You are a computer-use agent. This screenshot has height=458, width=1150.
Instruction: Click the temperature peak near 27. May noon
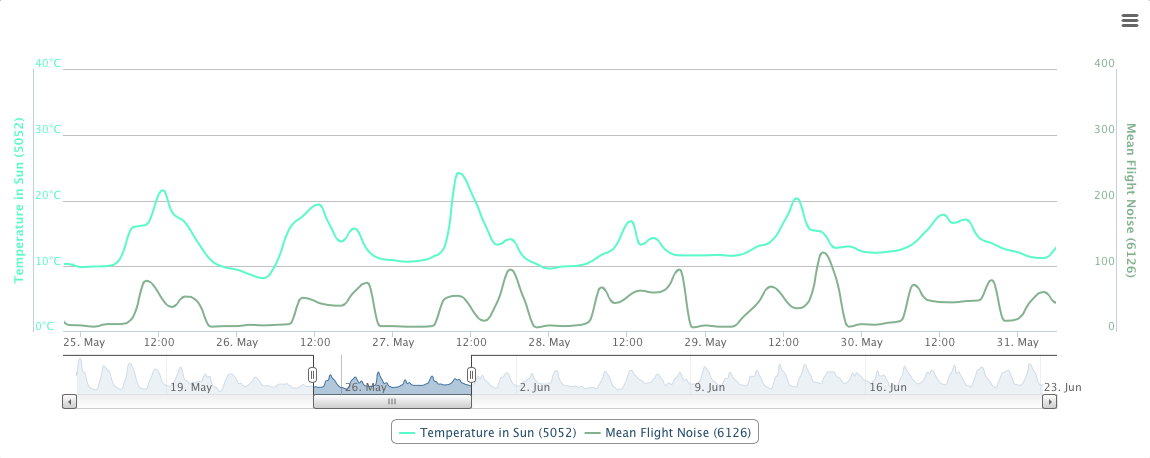(458, 173)
